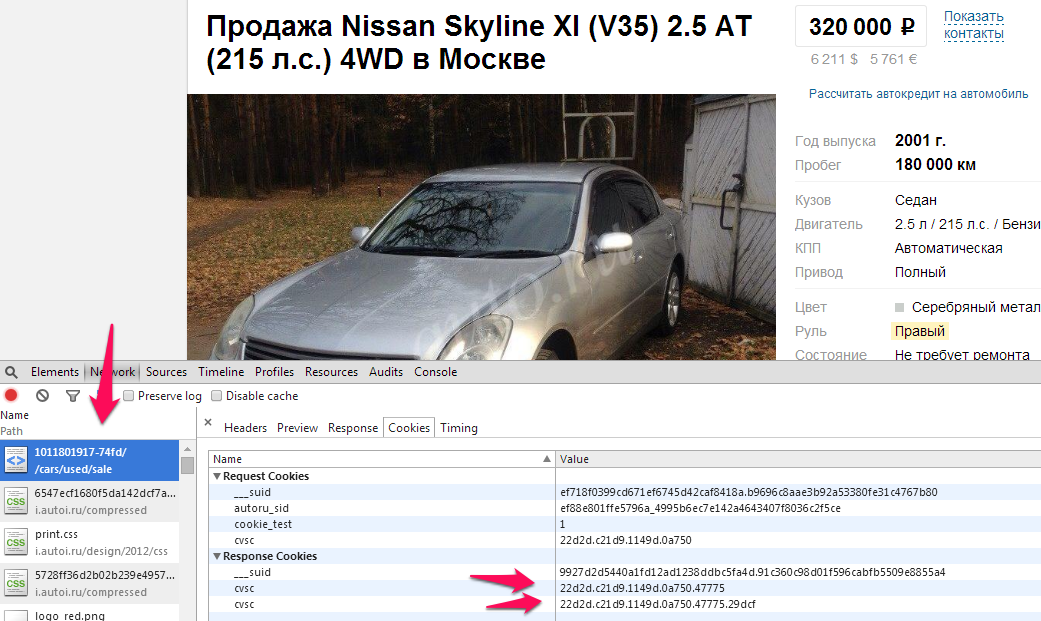Viewport: 1041px width, 621px height.
Task: Click the silver Nissan Skyline photo
Action: (481, 226)
